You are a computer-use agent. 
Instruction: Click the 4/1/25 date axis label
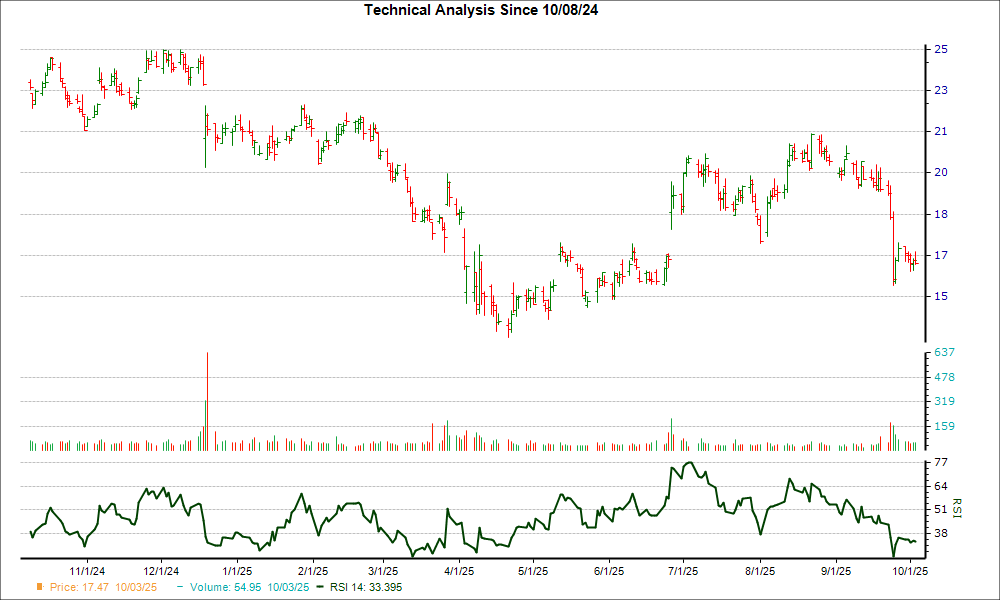pos(459,571)
